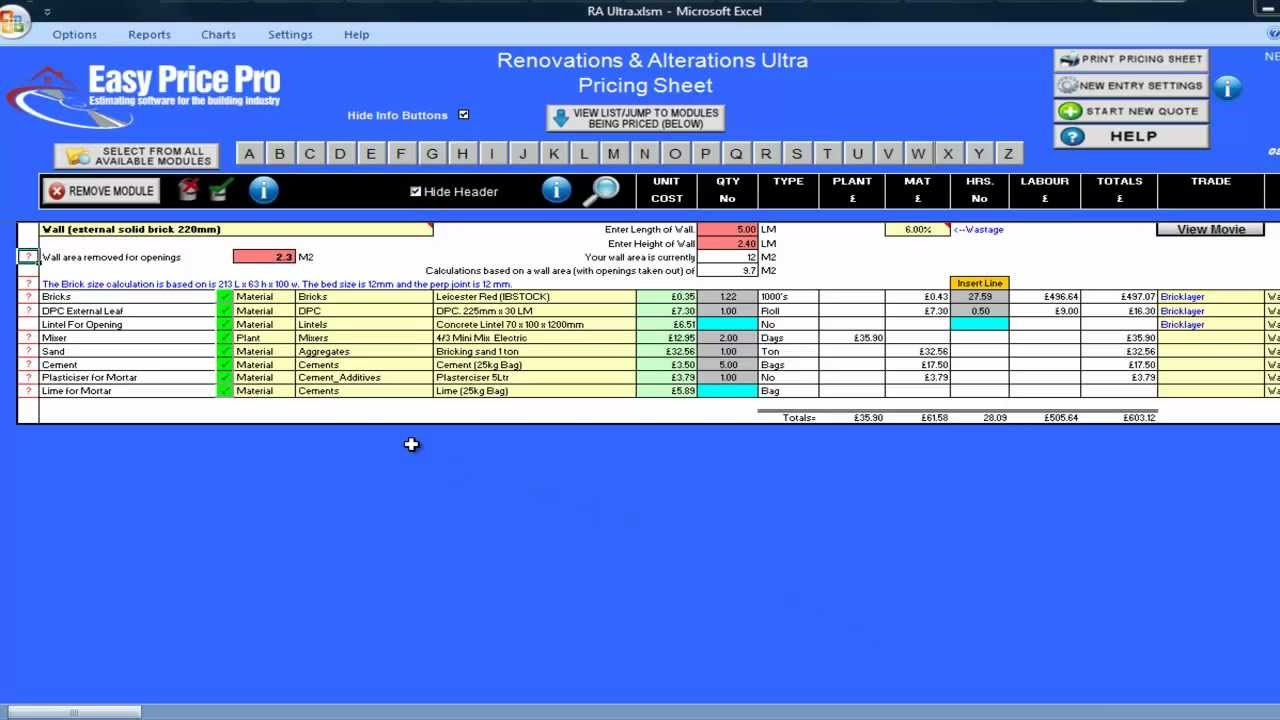Image resolution: width=1280 pixels, height=720 pixels.
Task: Click the question mark for Sand row
Action: (x=28, y=351)
